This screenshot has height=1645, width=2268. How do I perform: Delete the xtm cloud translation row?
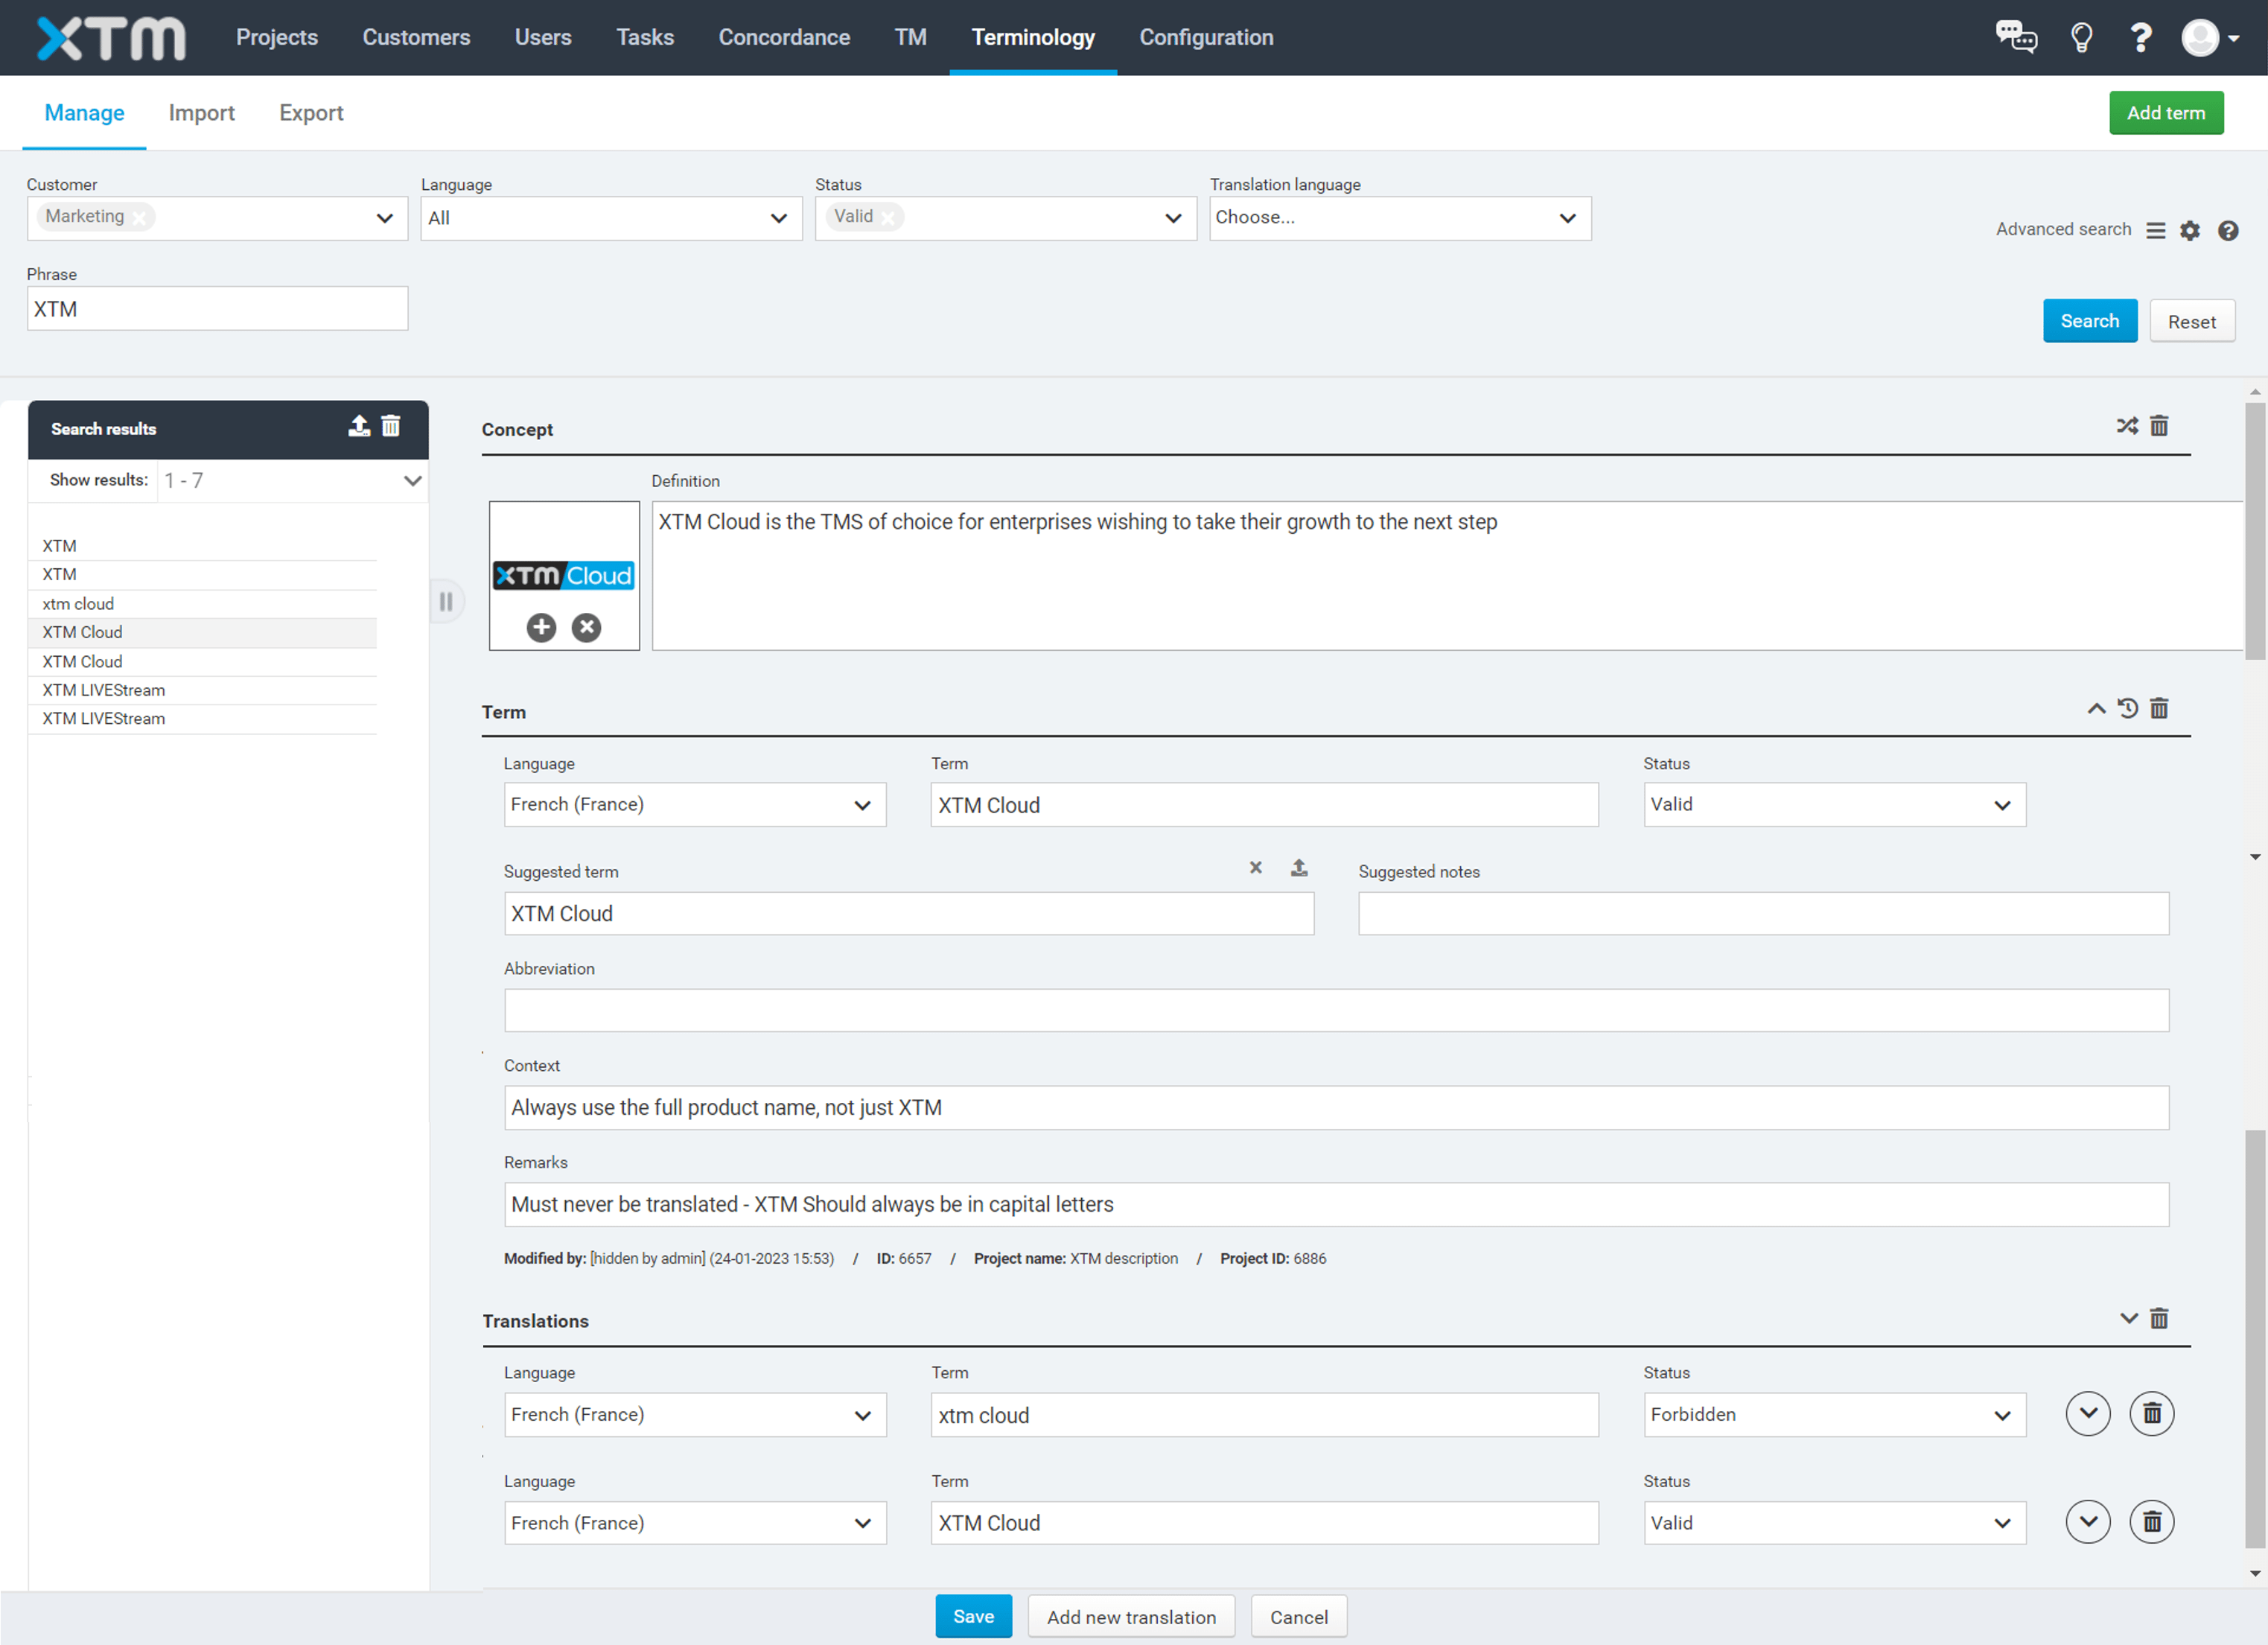click(2152, 1414)
